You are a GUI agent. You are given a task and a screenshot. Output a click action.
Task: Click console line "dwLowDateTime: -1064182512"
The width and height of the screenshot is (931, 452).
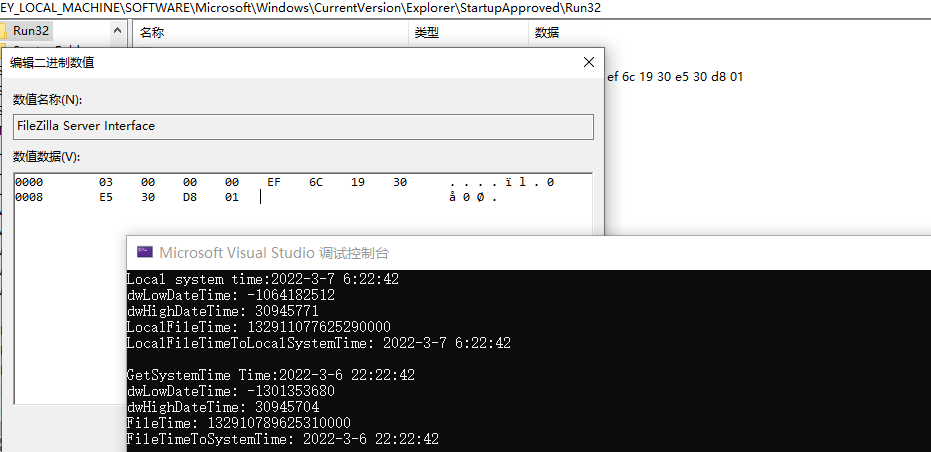tap(231, 295)
